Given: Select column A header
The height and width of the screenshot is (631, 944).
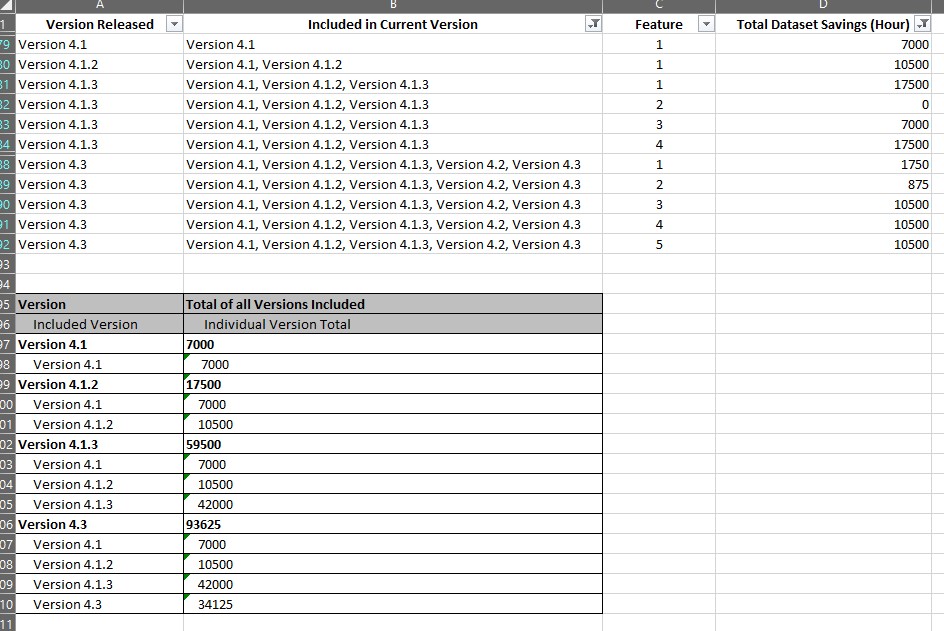Looking at the screenshot, I should coord(99,5).
